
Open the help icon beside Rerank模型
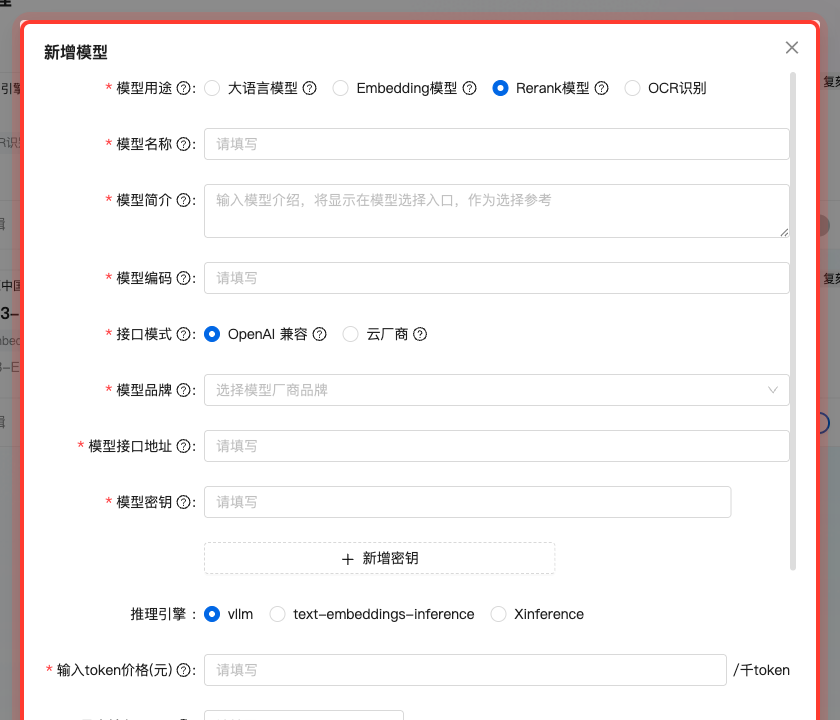(x=601, y=88)
